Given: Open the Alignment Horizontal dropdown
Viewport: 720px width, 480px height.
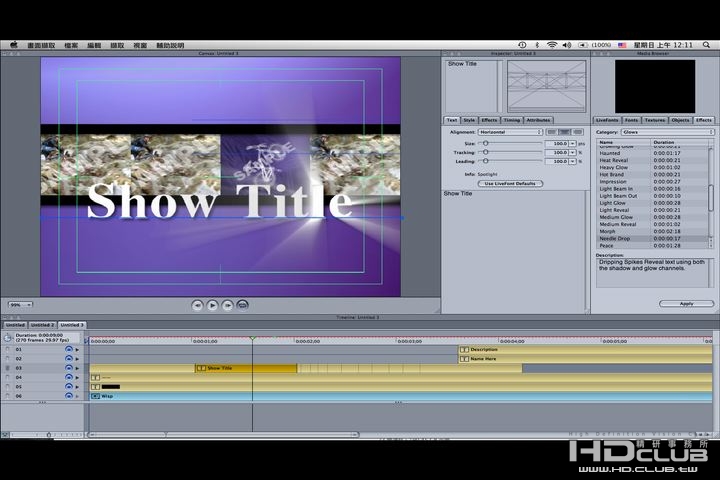Looking at the screenshot, I should coord(510,132).
